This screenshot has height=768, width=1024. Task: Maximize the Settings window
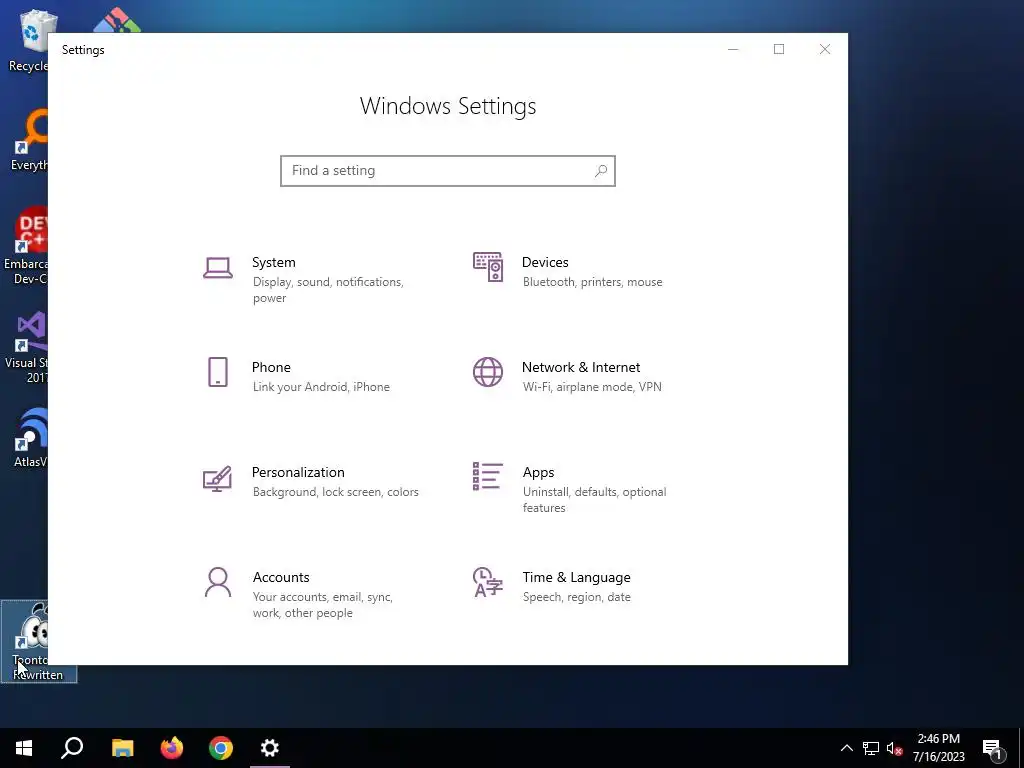coord(778,50)
